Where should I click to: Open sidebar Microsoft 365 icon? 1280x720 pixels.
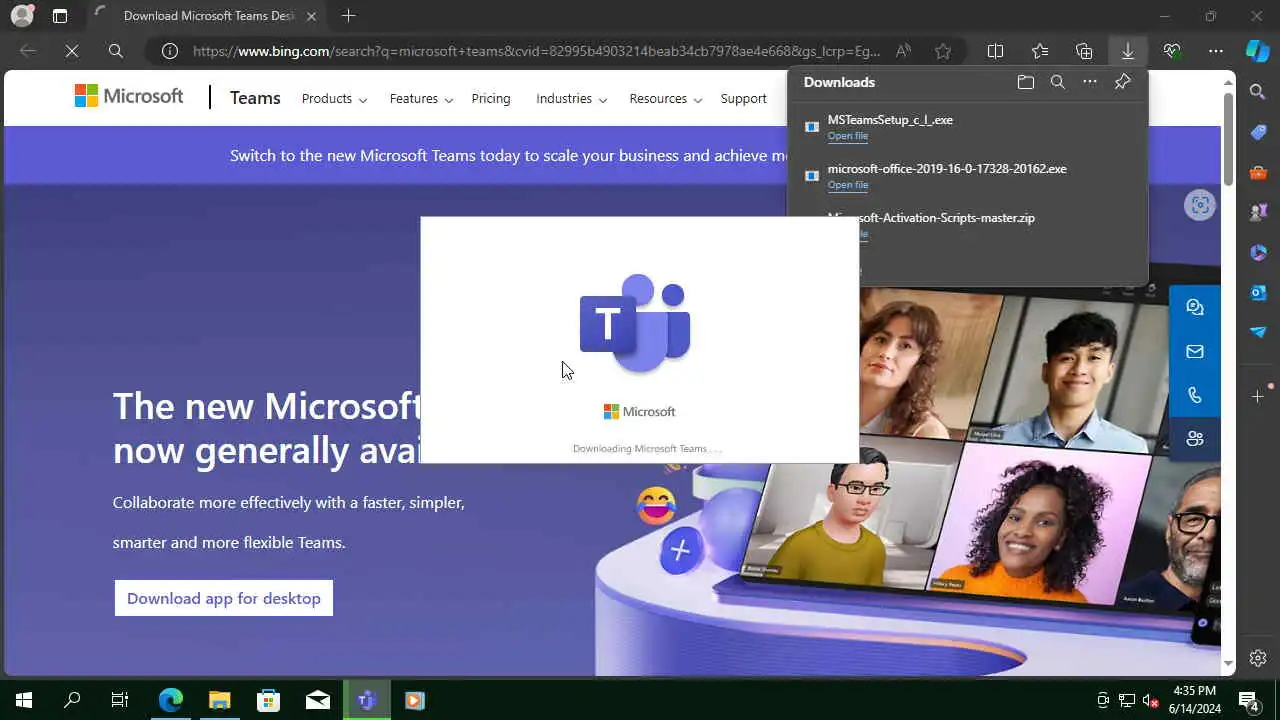tap(1258, 252)
